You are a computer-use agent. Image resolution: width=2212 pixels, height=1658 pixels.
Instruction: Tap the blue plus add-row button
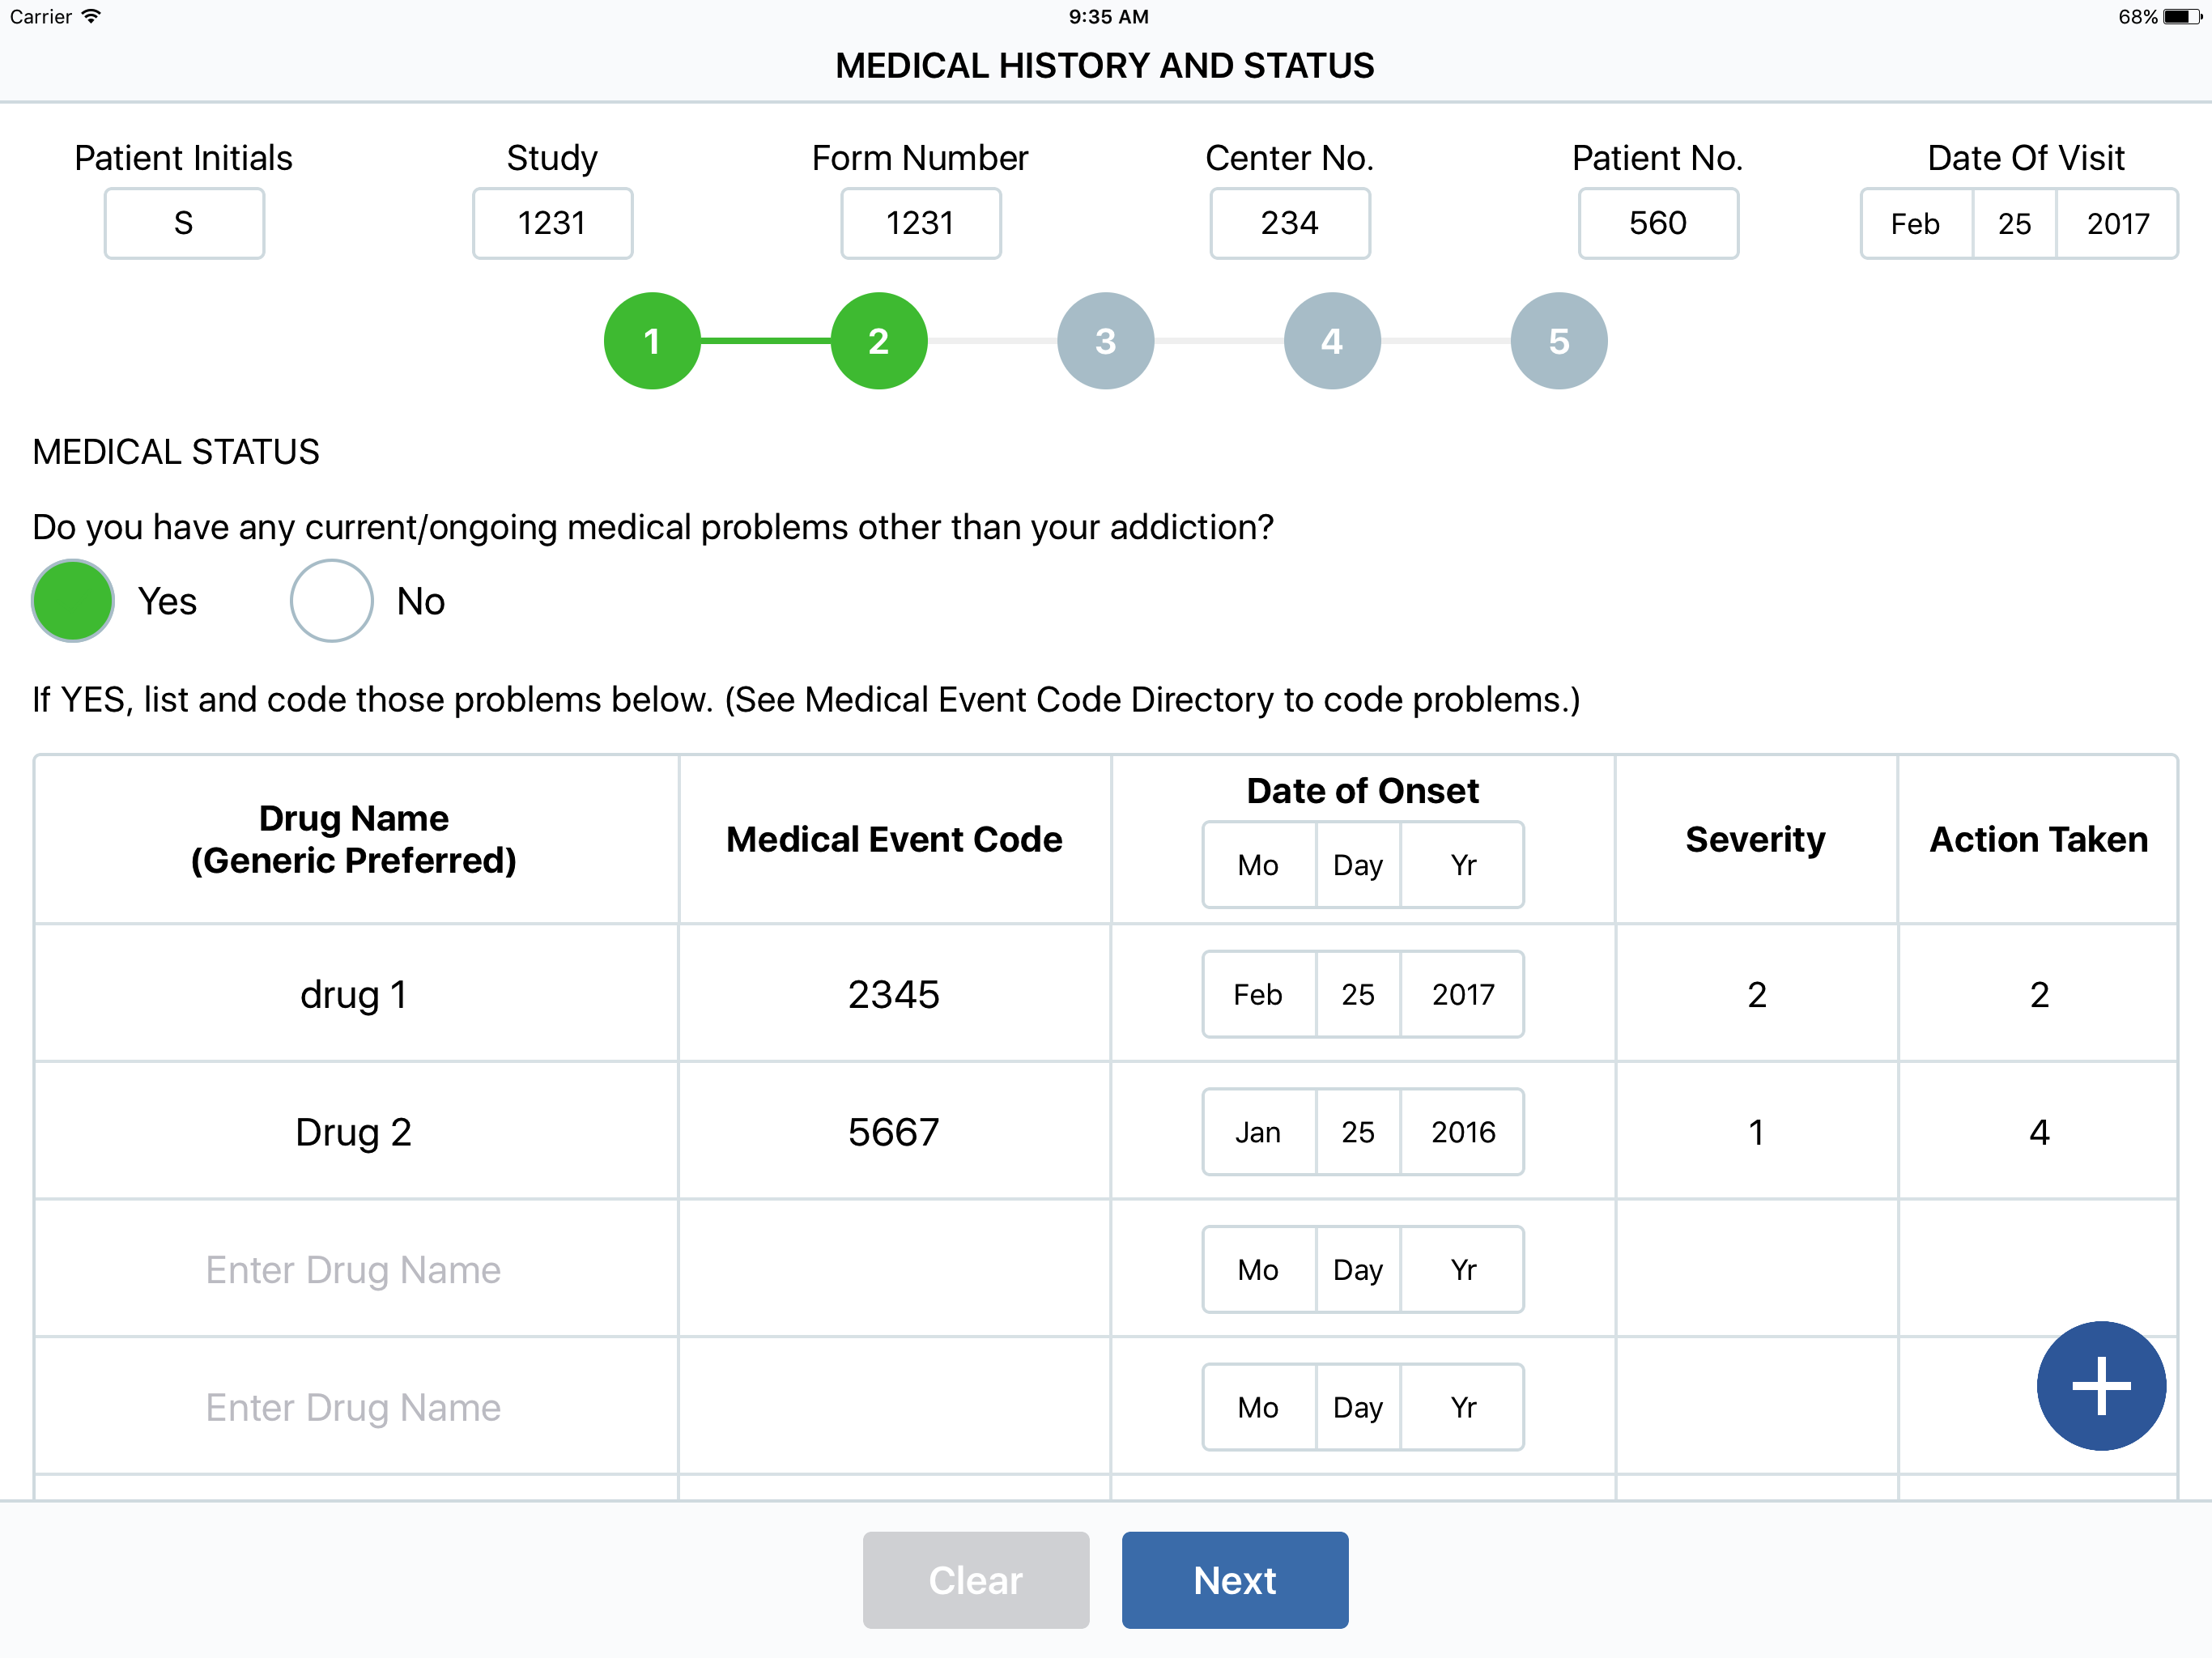[x=2100, y=1385]
